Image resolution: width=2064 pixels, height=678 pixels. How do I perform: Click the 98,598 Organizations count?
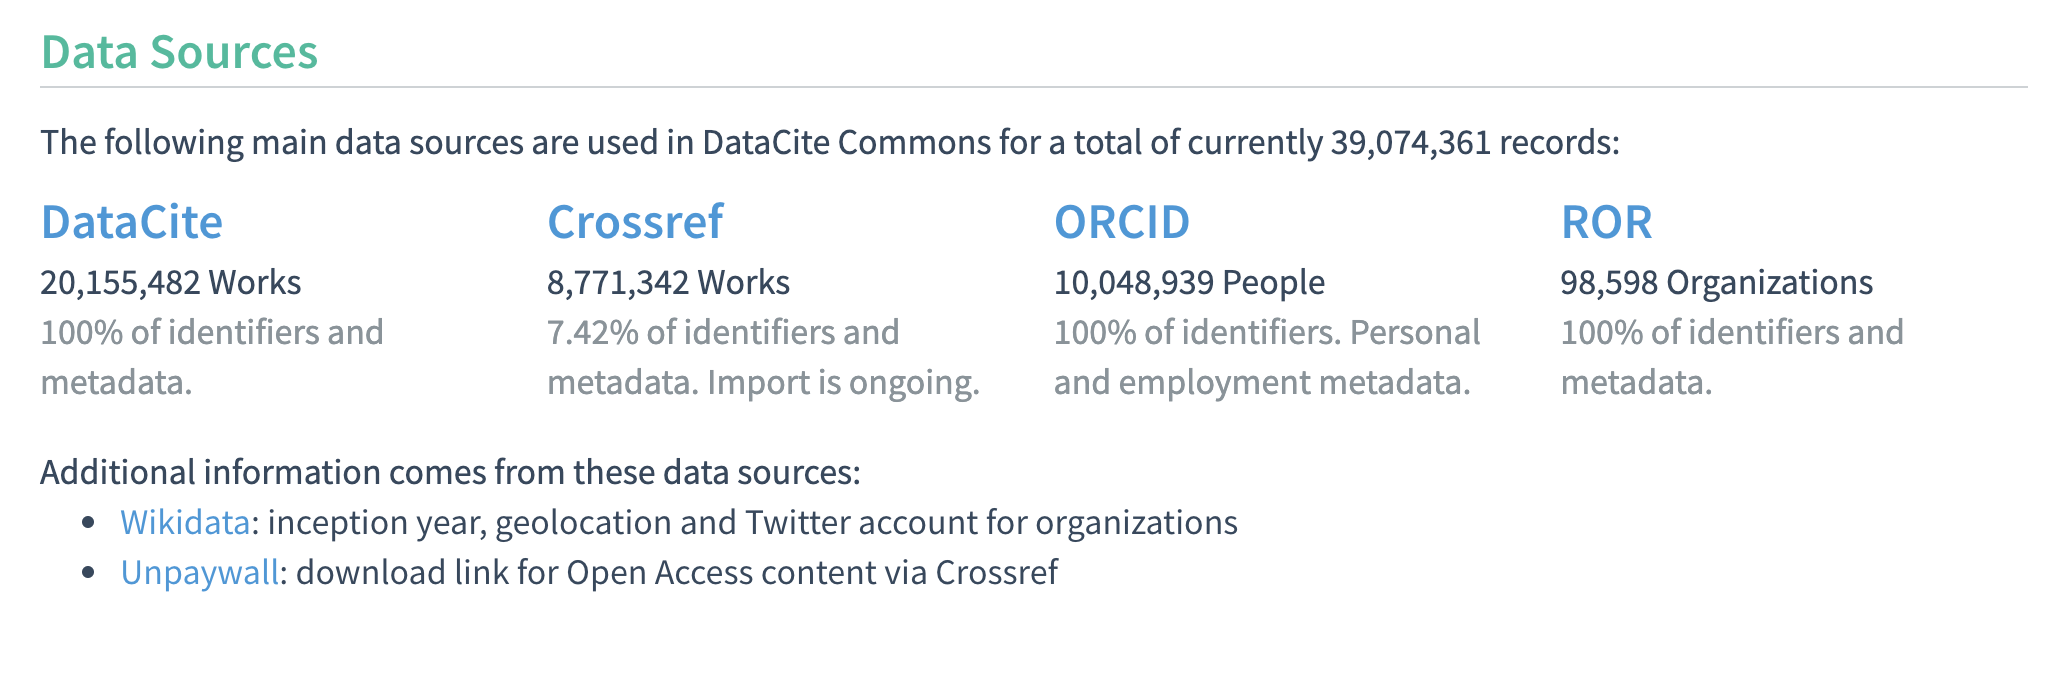(1716, 283)
